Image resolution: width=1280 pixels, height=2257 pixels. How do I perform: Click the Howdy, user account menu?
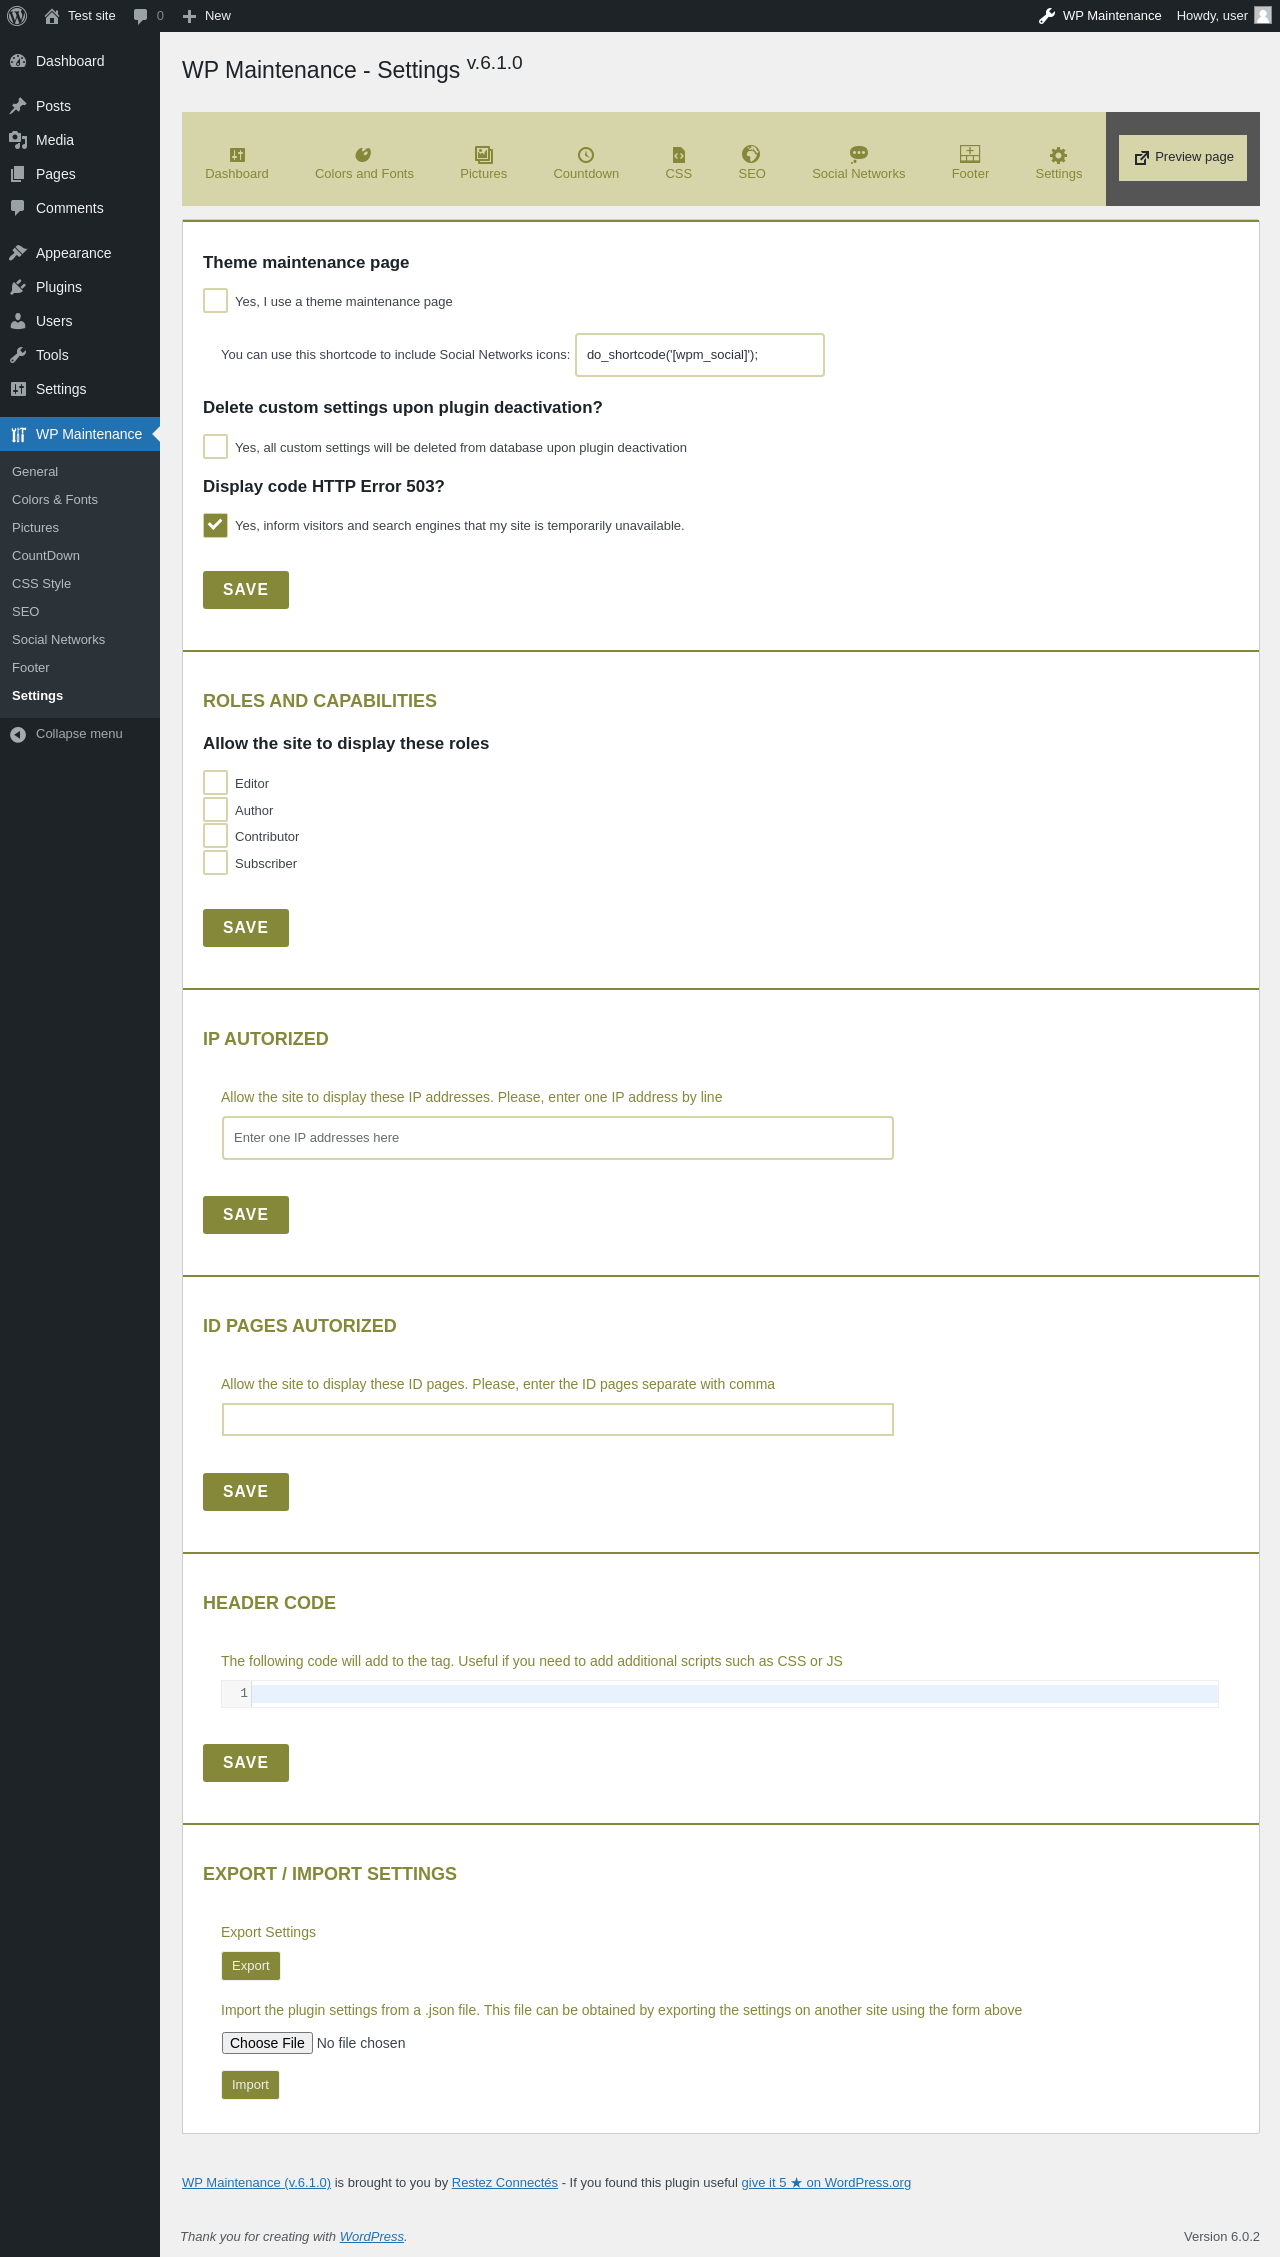click(1223, 16)
